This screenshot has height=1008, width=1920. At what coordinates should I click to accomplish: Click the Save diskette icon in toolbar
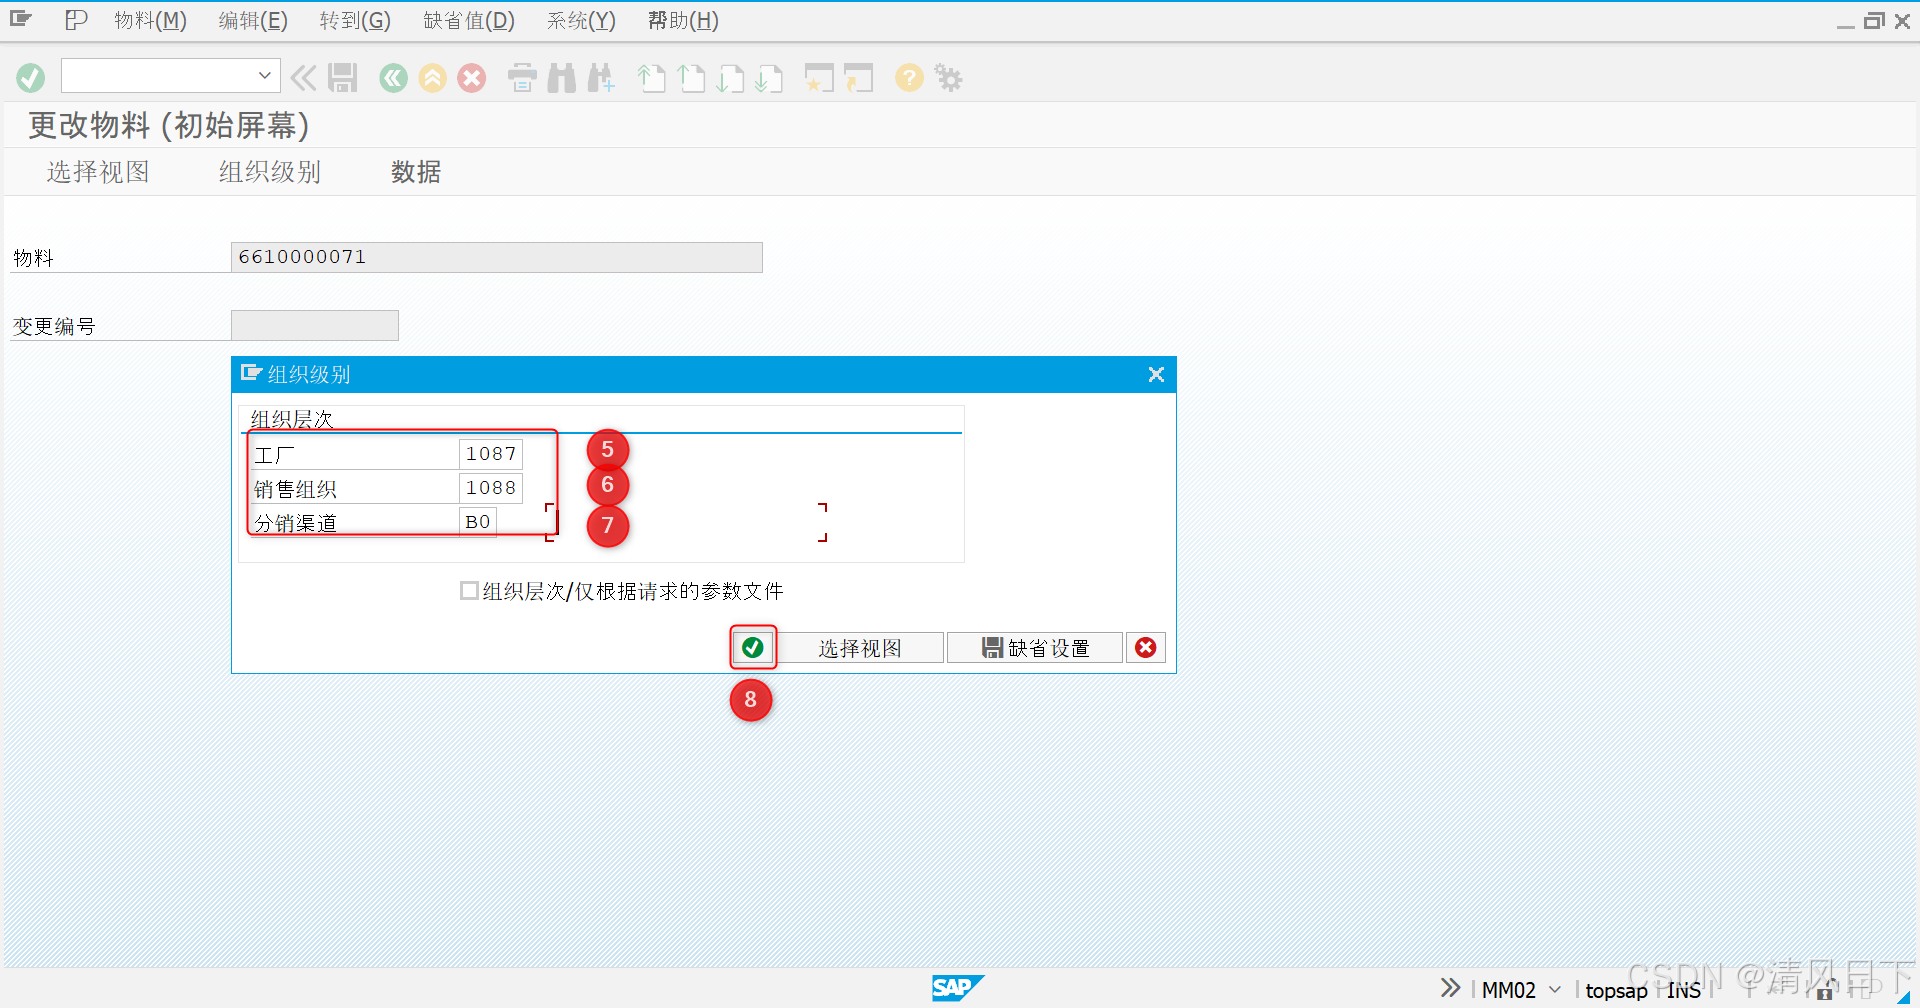coord(343,77)
